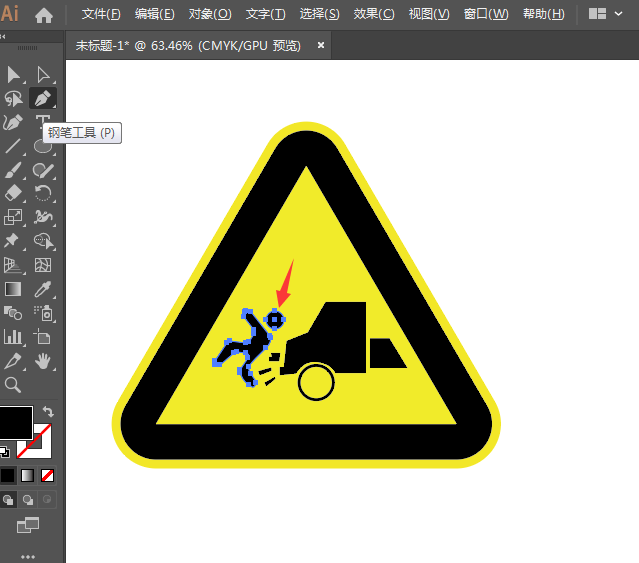Enable Draw Behind mode
This screenshot has width=639, height=563.
[28, 499]
